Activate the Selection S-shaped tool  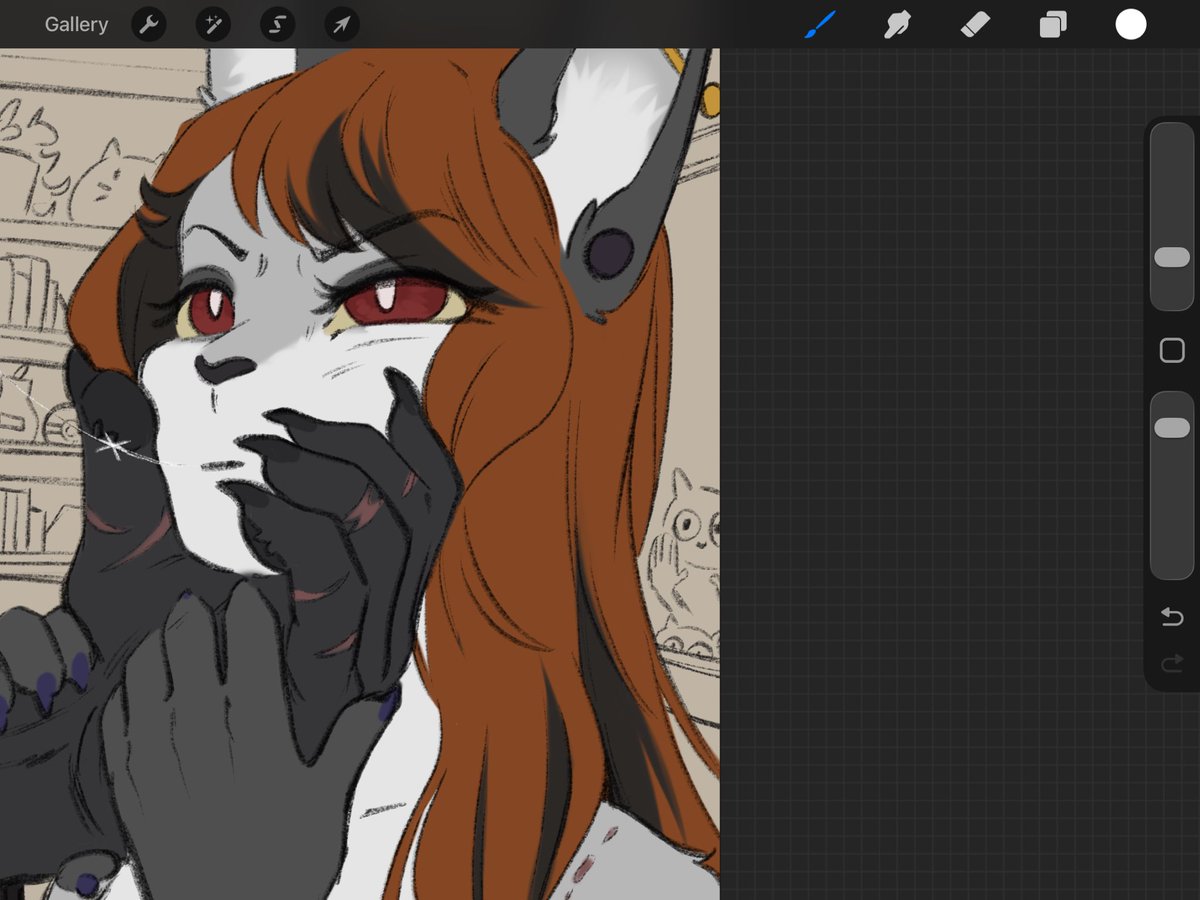point(277,25)
